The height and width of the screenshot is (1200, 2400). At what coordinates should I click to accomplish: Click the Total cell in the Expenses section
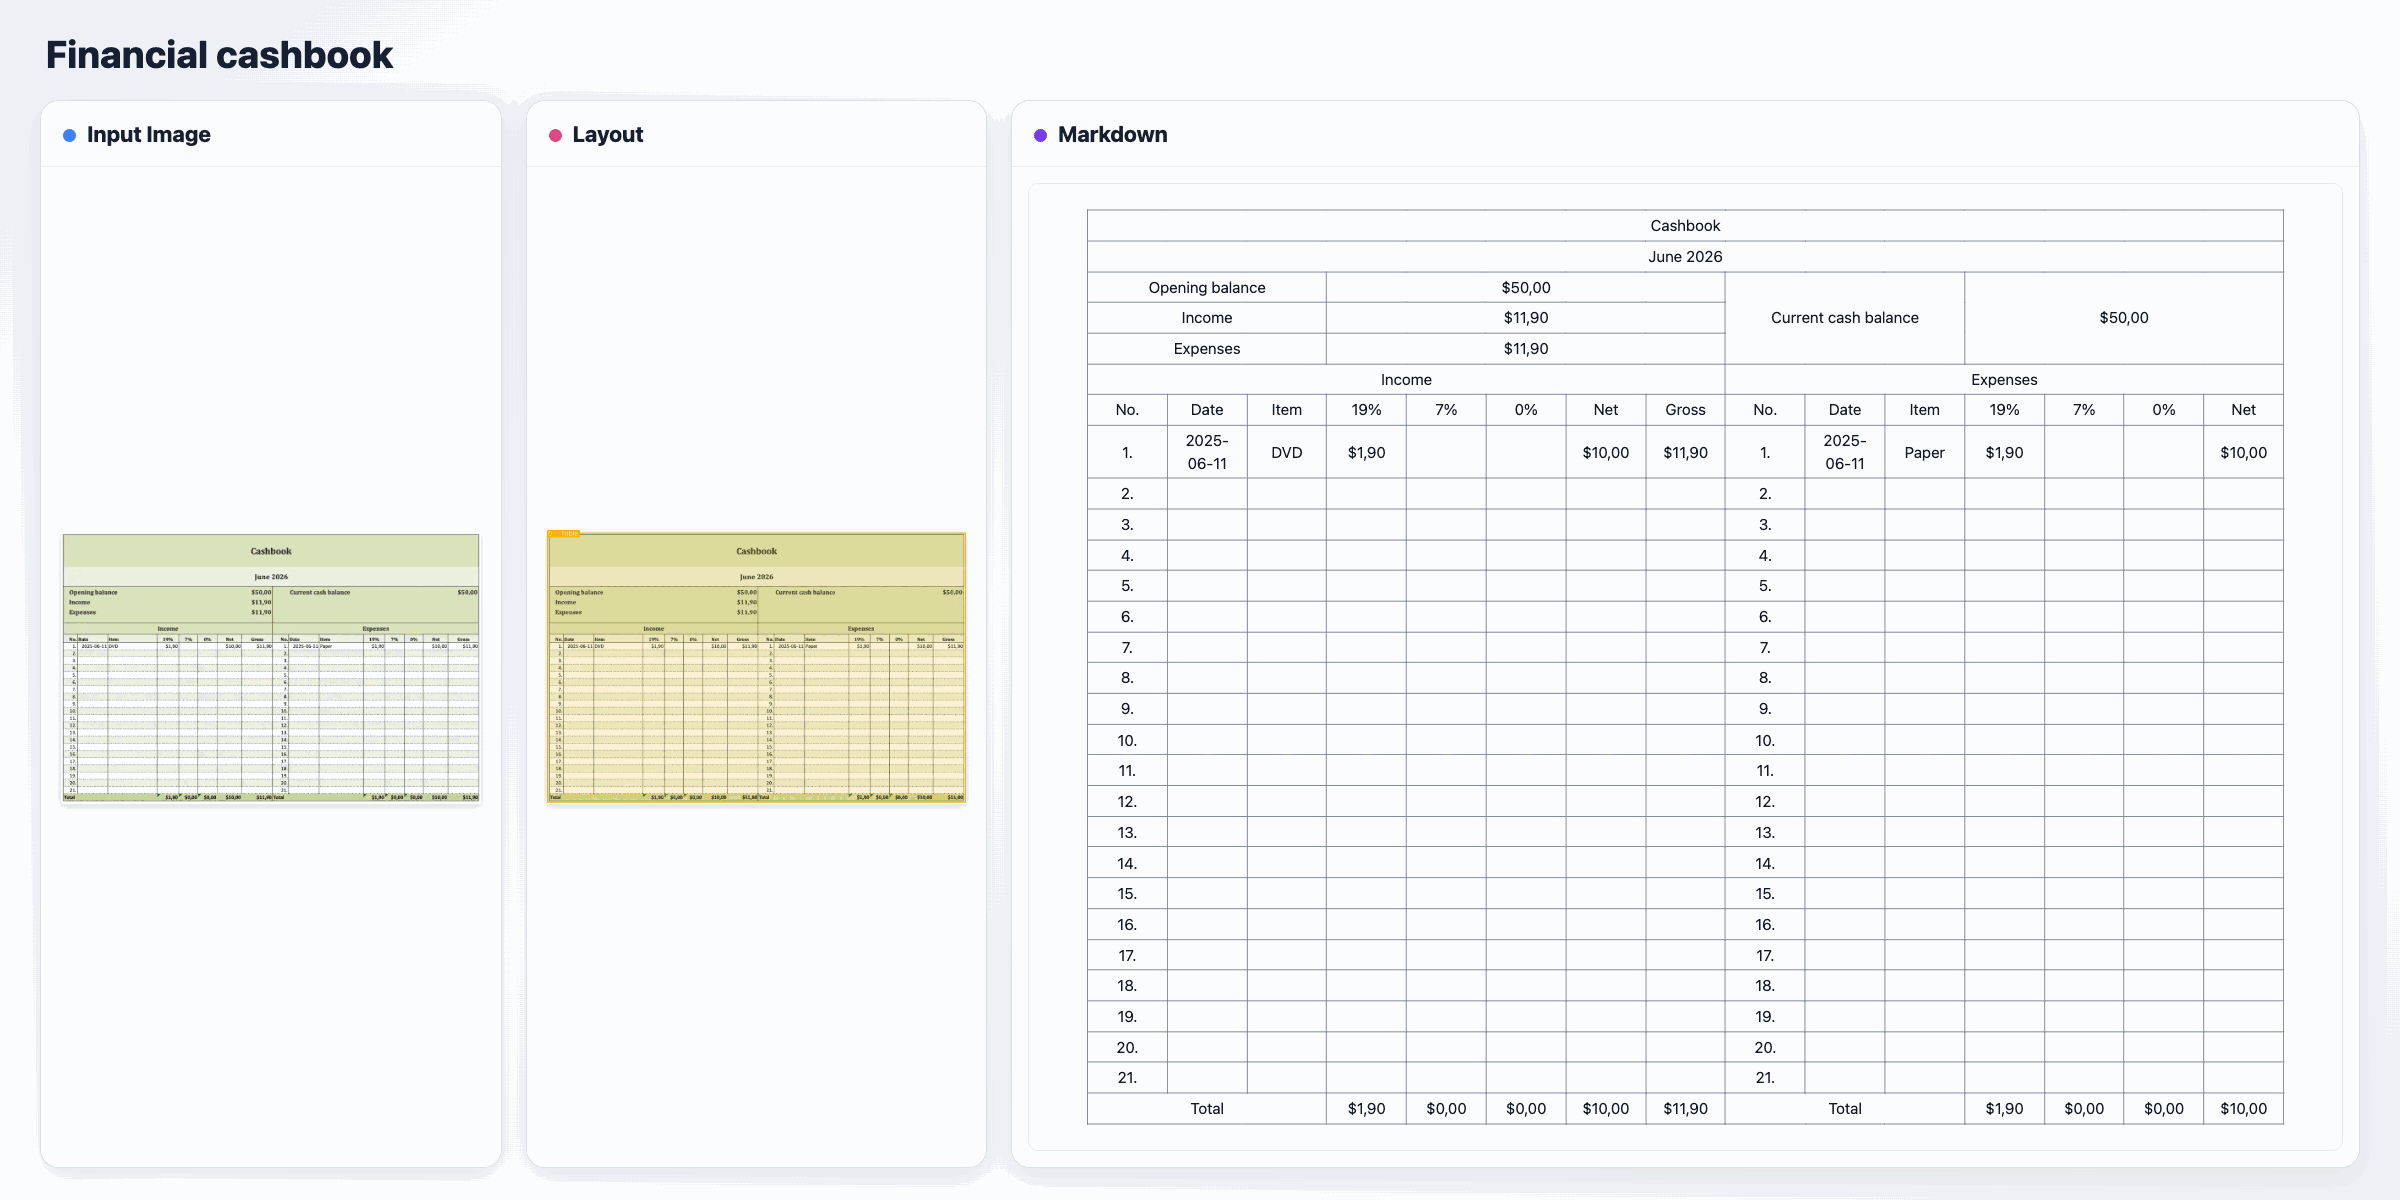pos(1845,1109)
